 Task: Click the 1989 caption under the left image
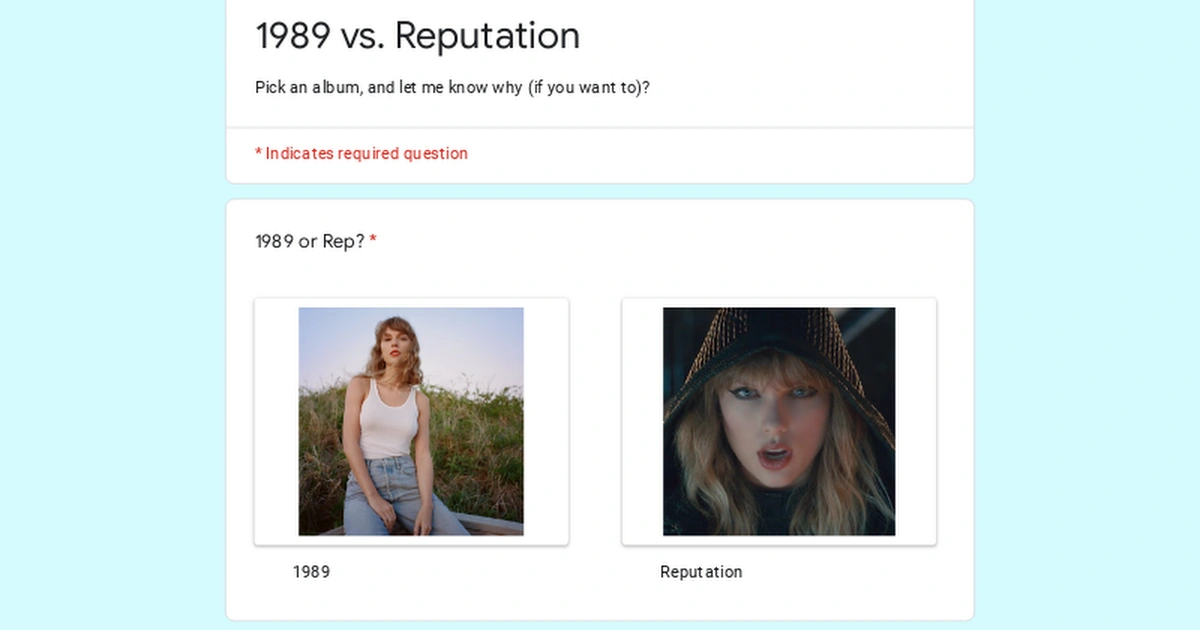[311, 571]
